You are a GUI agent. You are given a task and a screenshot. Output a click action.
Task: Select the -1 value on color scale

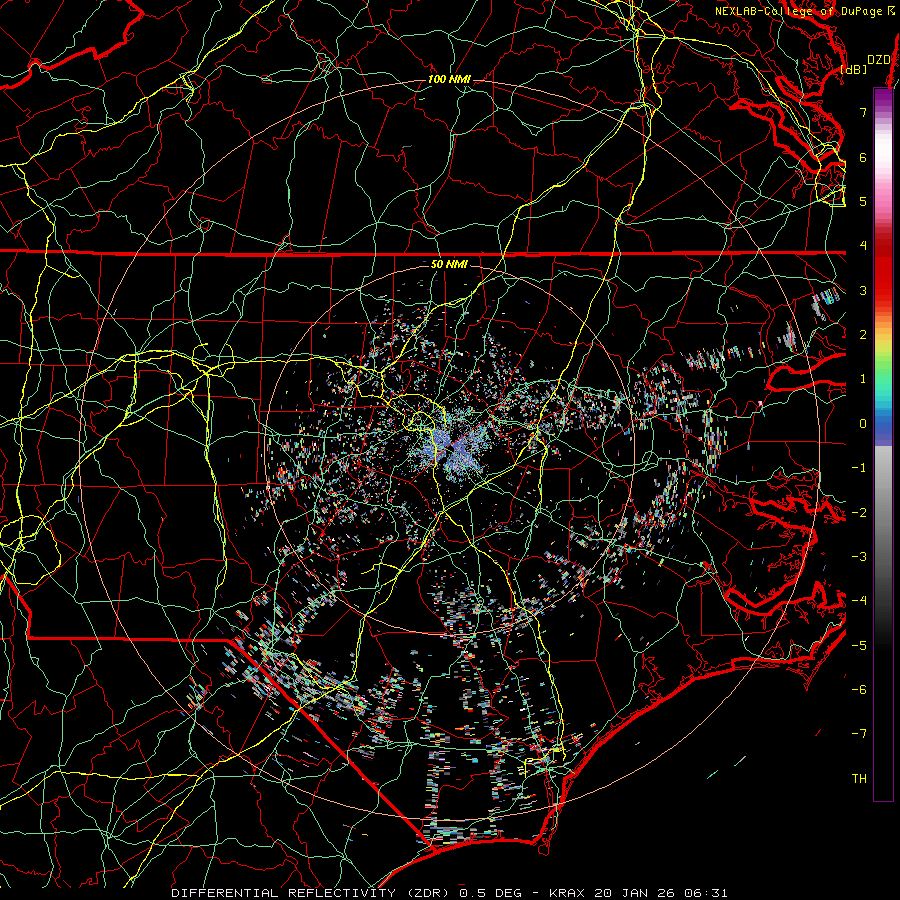point(859,467)
